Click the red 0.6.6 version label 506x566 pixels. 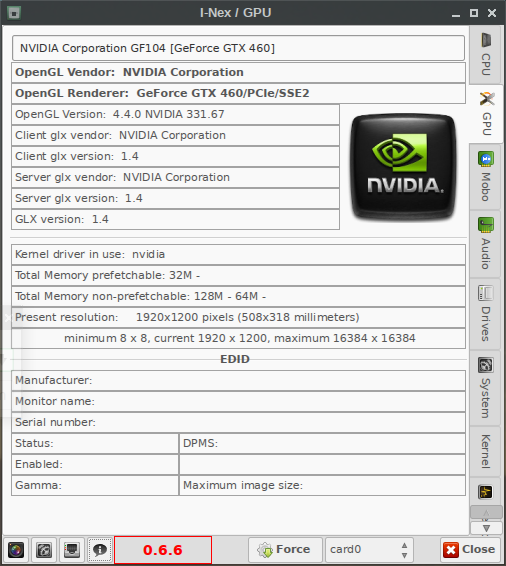click(x=163, y=550)
